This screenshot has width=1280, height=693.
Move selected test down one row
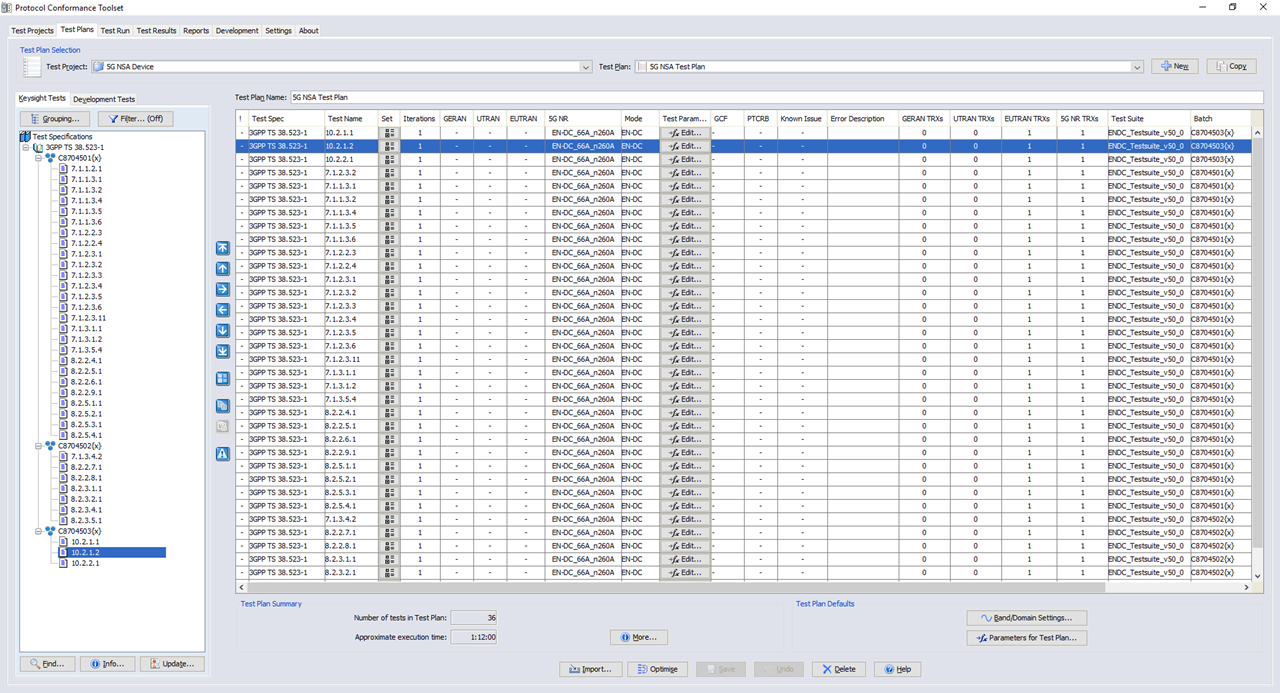222,330
